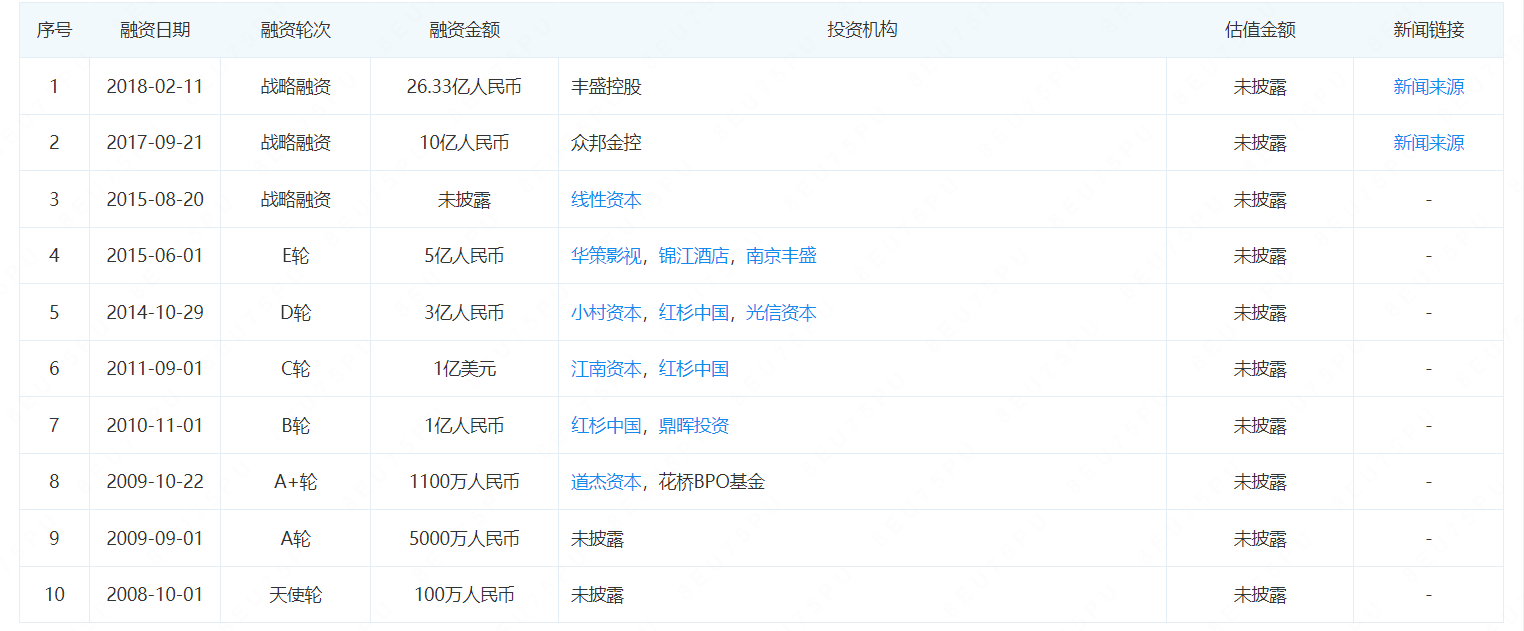Click 未披露 investor in the A轮 row
This screenshot has height=631, width=1524.
point(597,539)
